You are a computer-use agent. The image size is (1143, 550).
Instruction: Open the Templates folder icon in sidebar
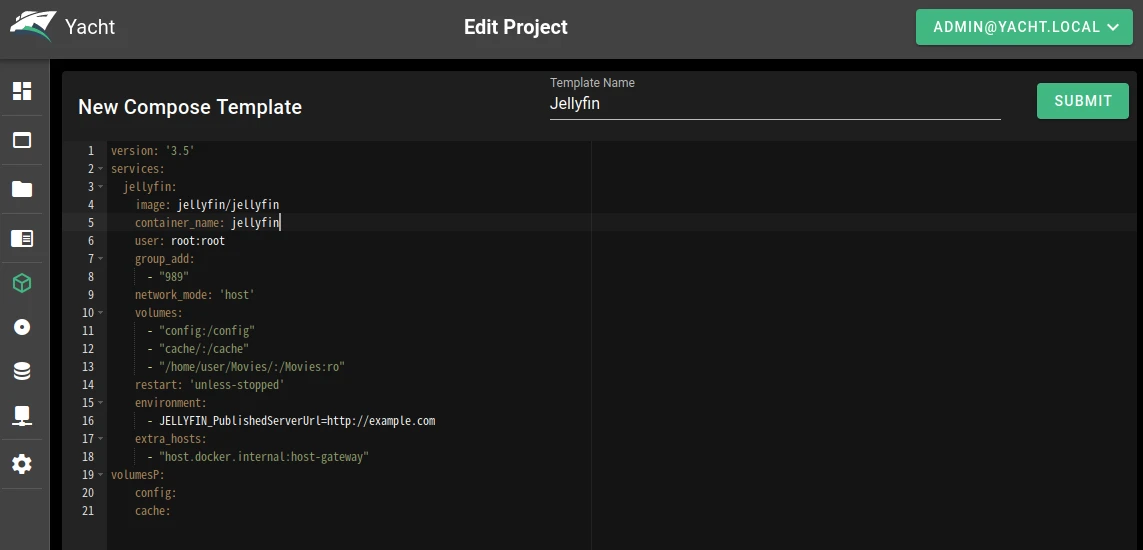click(x=22, y=190)
